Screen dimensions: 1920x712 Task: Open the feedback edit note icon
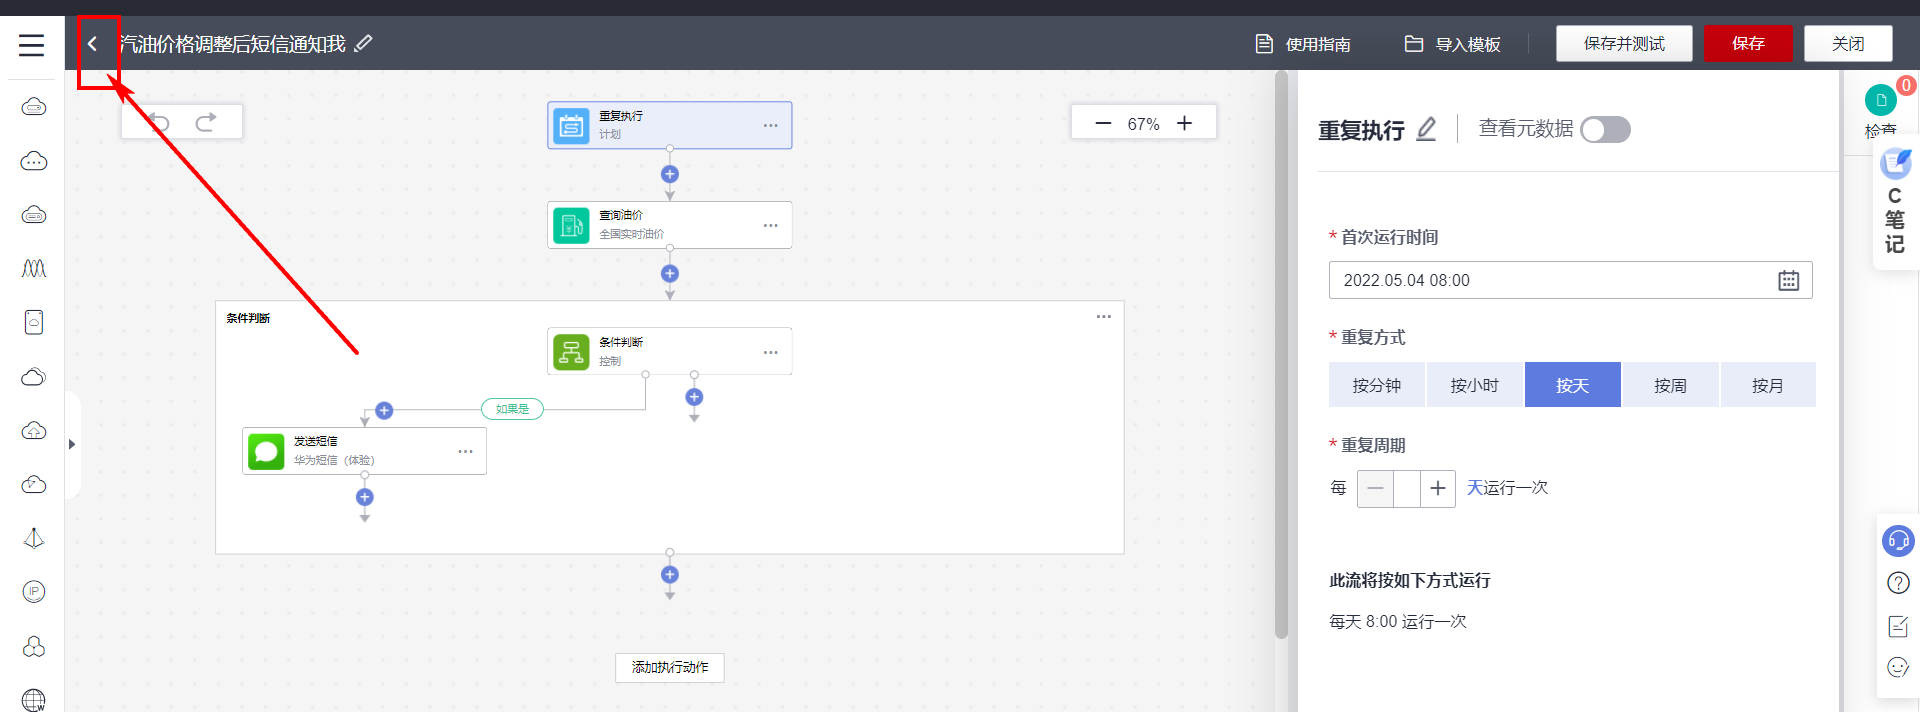pos(1898,626)
